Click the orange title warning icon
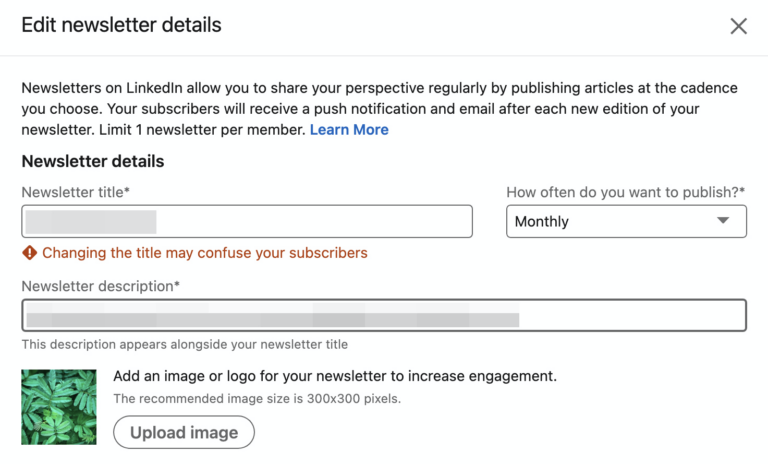The image size is (768, 464). [x=29, y=253]
